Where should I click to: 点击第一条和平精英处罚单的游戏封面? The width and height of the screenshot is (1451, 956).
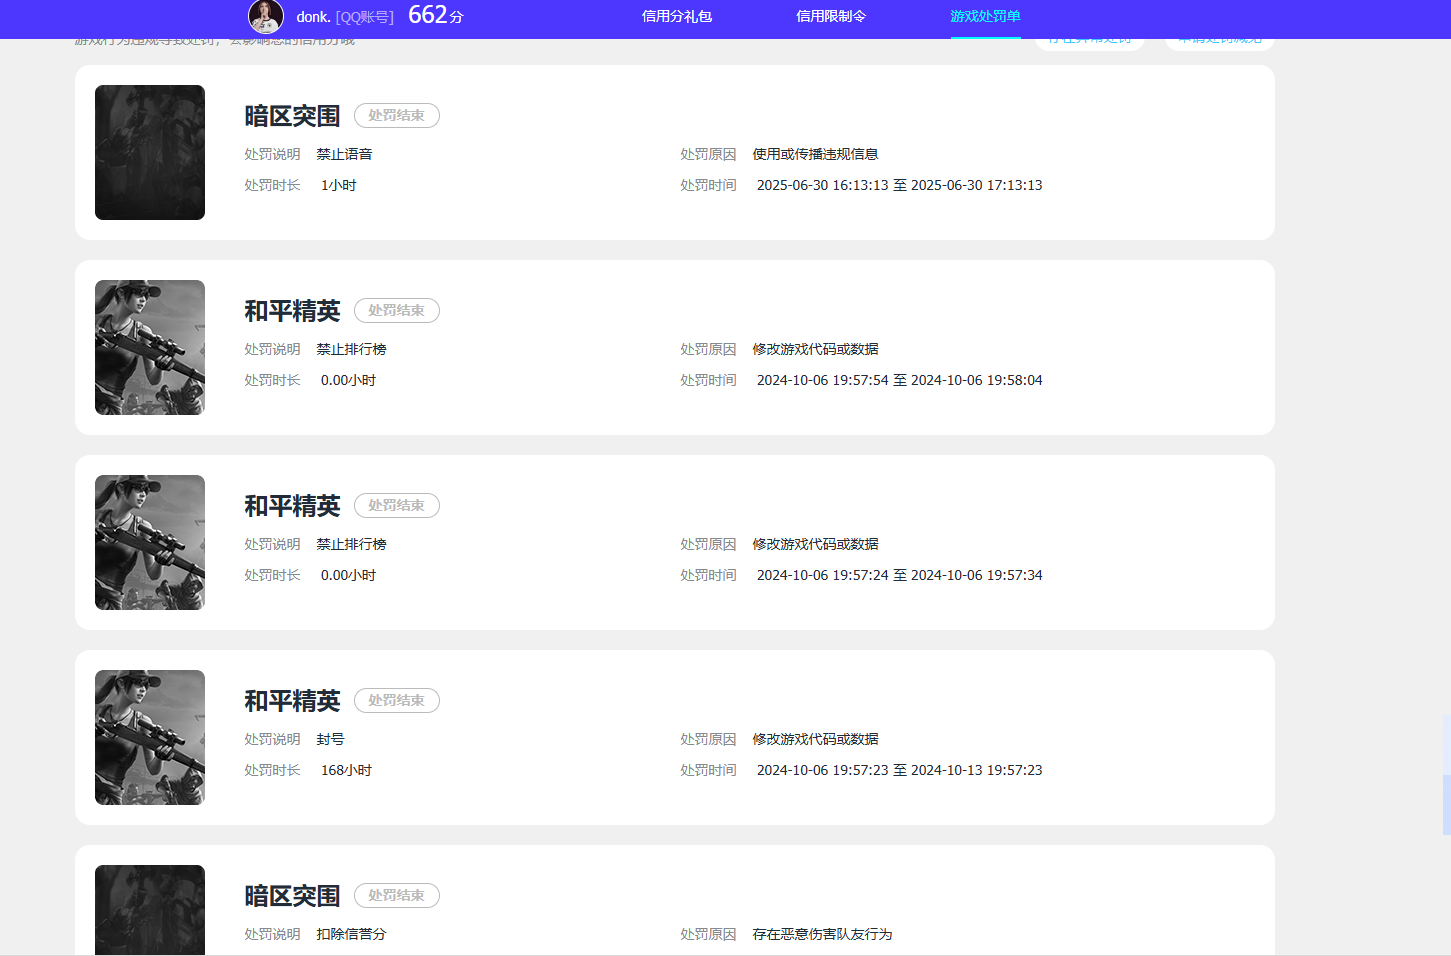(149, 347)
